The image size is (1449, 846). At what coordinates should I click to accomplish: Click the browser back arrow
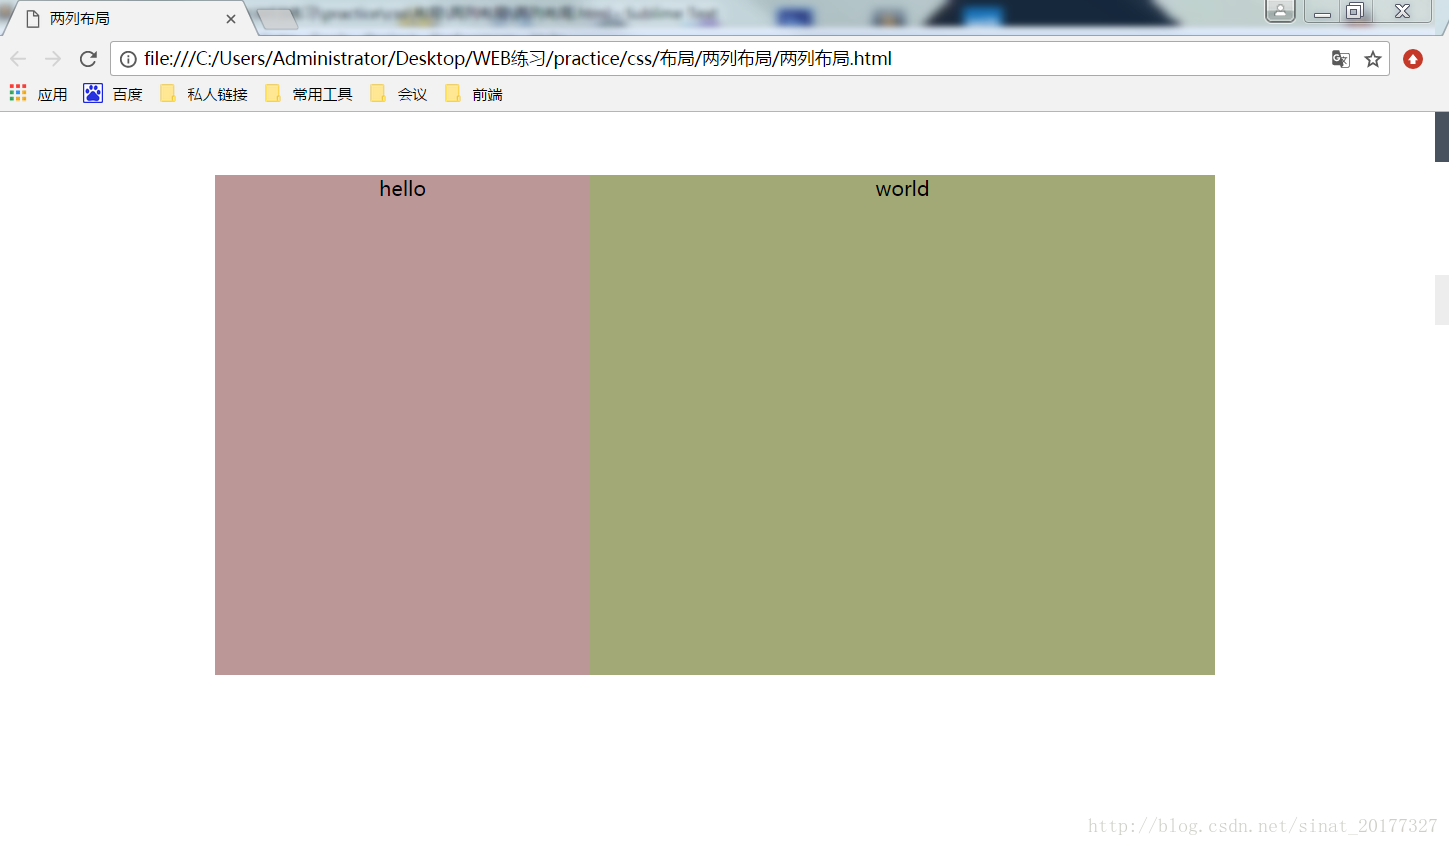(18, 59)
